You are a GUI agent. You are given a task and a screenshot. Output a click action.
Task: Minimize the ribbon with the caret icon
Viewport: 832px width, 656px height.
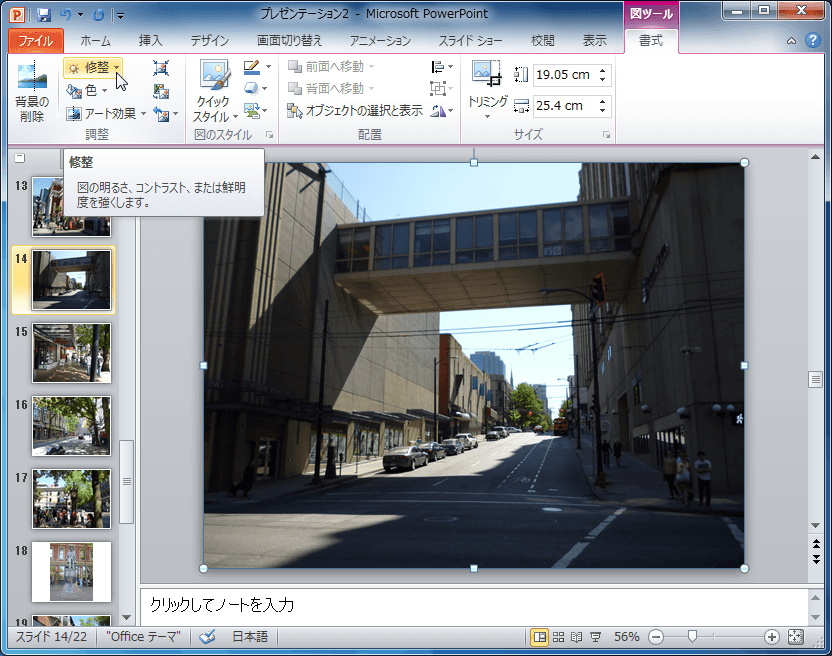click(791, 41)
